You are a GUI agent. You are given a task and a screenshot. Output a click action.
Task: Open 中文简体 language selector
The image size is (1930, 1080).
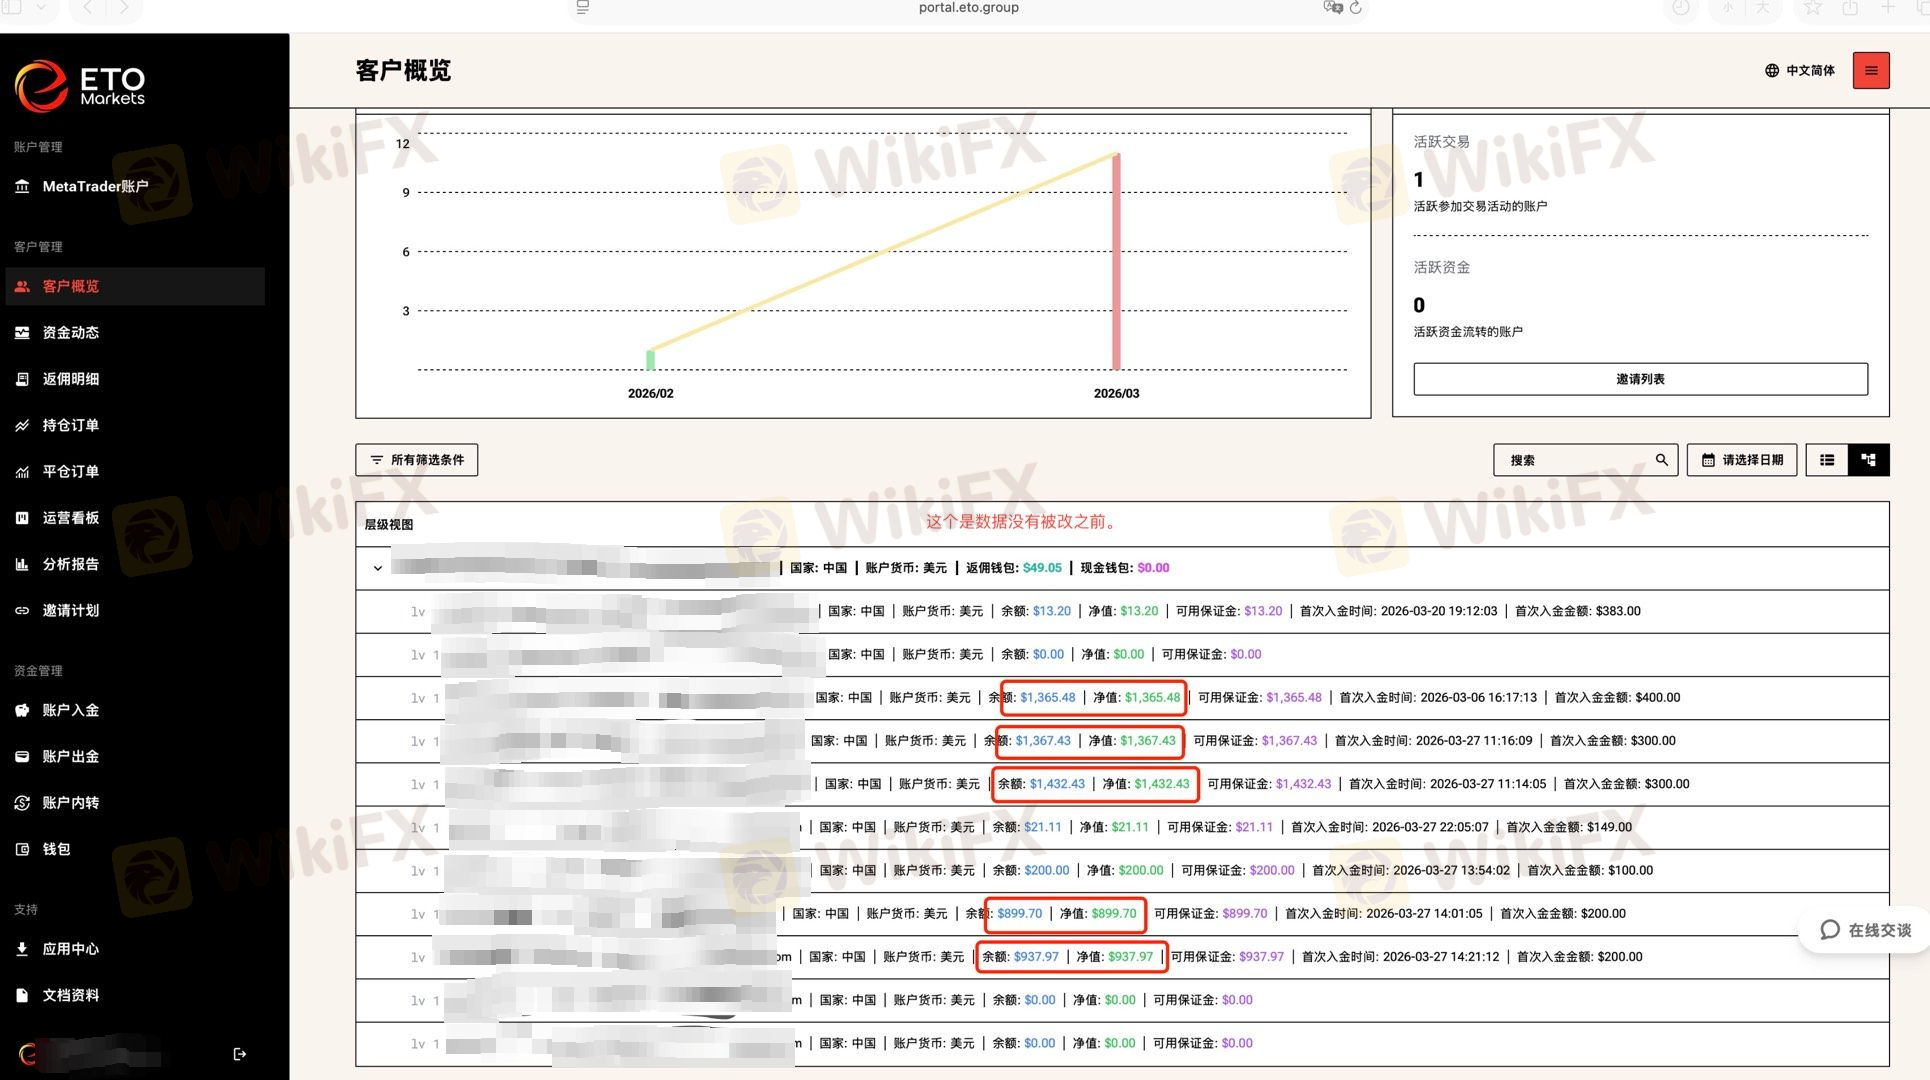1809,71
